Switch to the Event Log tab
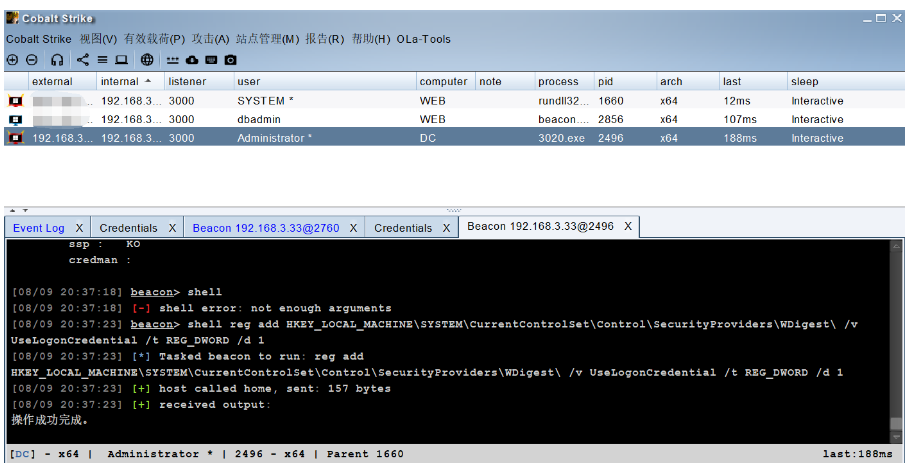Image resolution: width=914 pixels, height=463 pixels. [38, 228]
